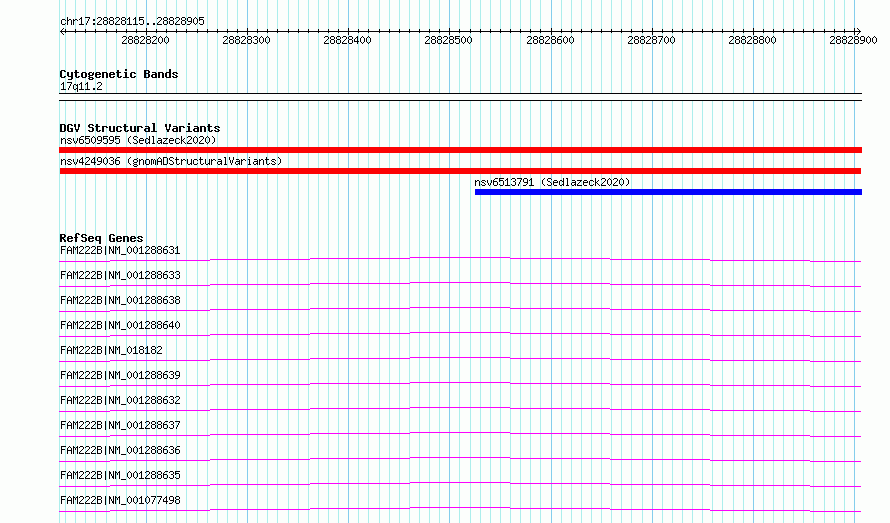Open transcript FAM222B|NM_001288631
This screenshot has width=890, height=523.
pyautogui.click(x=120, y=250)
